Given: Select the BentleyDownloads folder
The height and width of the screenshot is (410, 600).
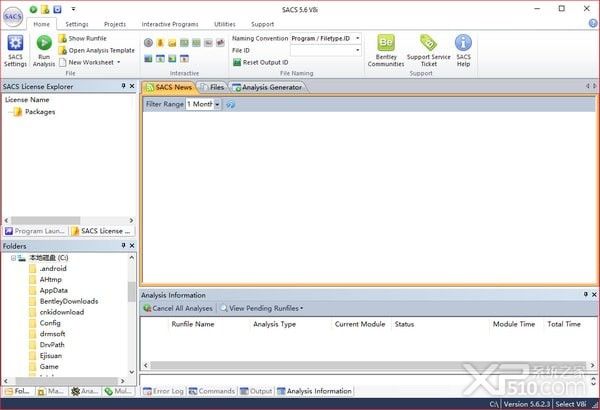Looking at the screenshot, I should [69, 301].
